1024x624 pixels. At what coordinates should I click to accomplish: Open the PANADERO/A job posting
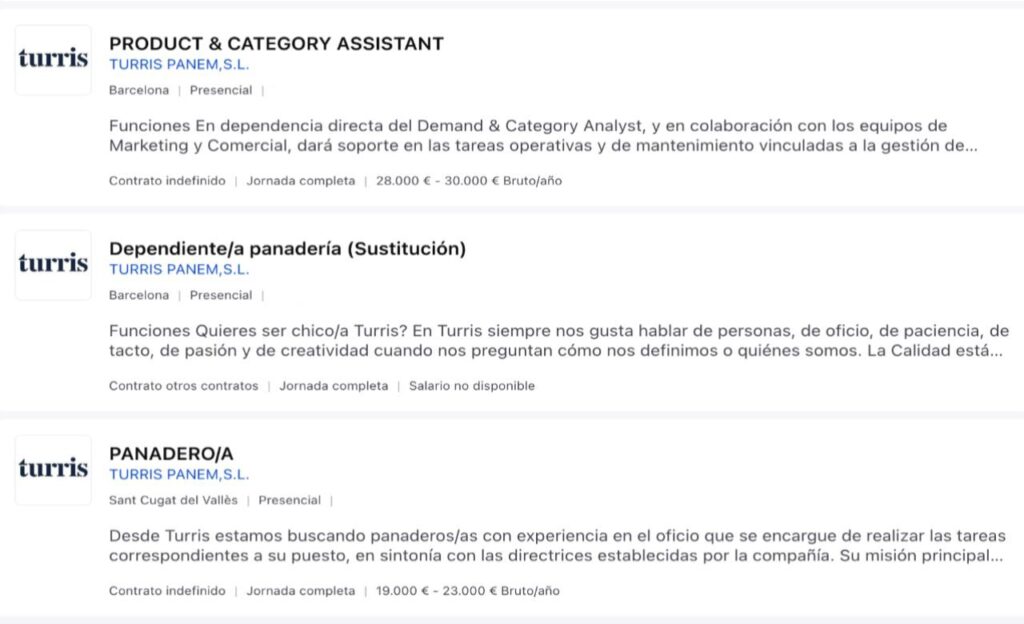click(x=172, y=453)
